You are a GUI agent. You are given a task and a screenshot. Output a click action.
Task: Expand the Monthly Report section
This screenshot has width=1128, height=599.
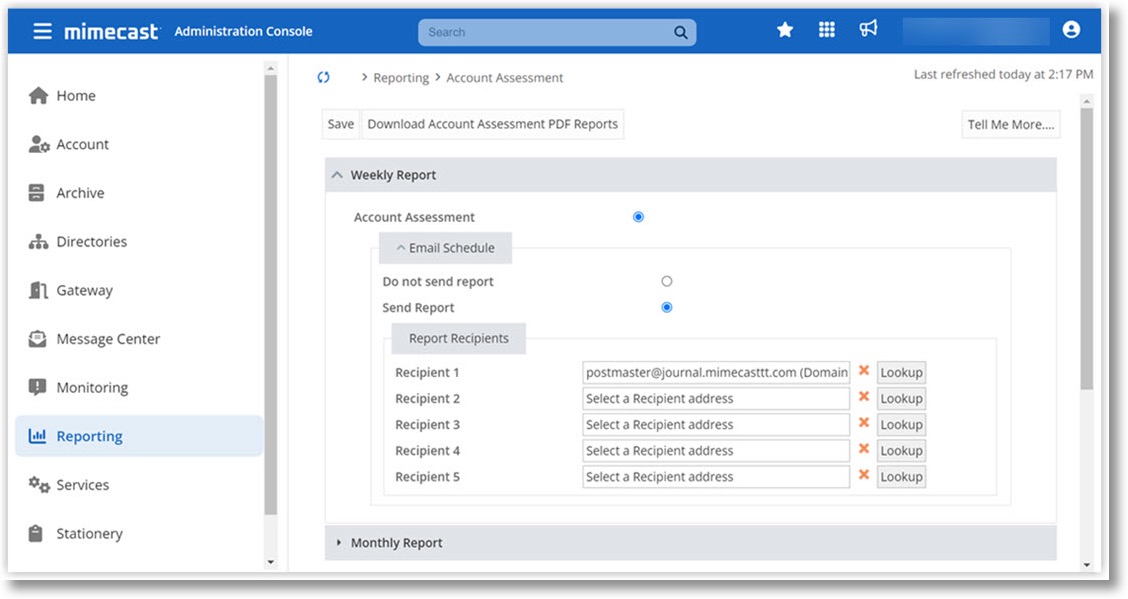point(339,542)
